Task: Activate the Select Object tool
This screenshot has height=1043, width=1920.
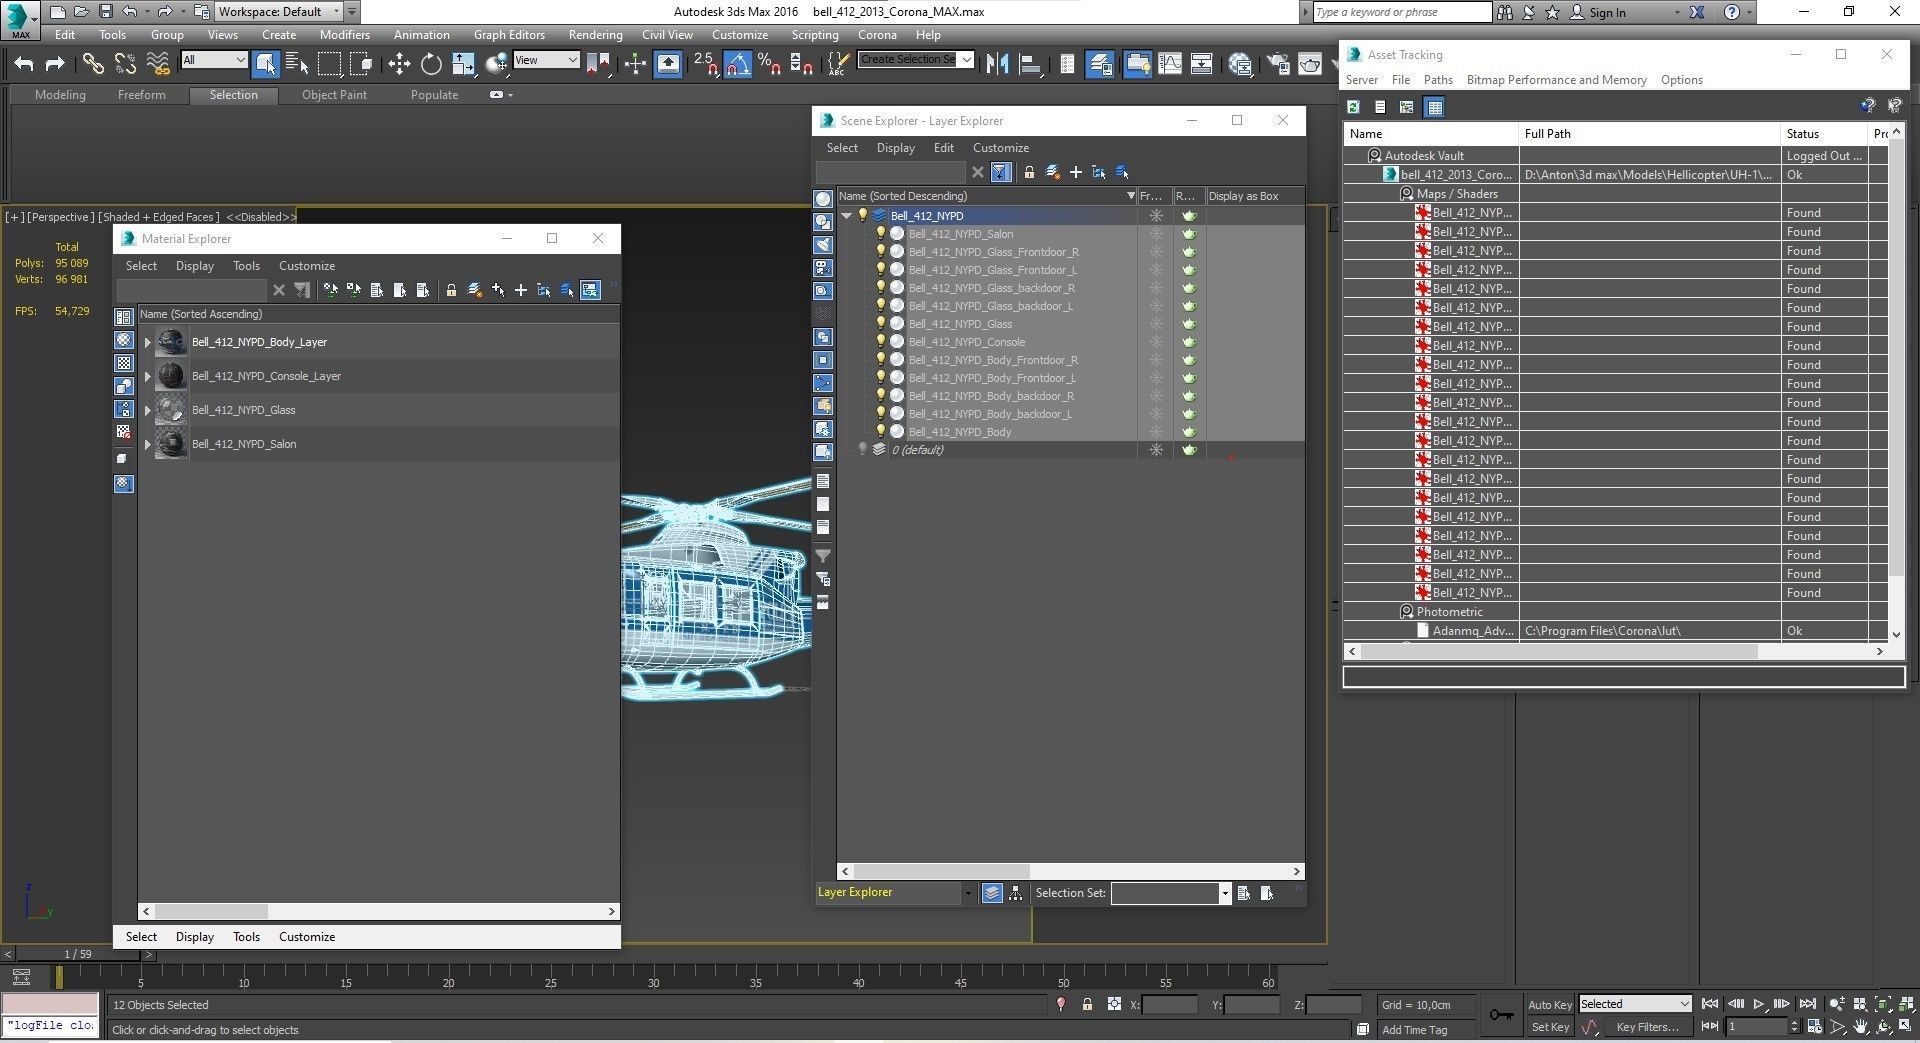Action: pyautogui.click(x=265, y=64)
